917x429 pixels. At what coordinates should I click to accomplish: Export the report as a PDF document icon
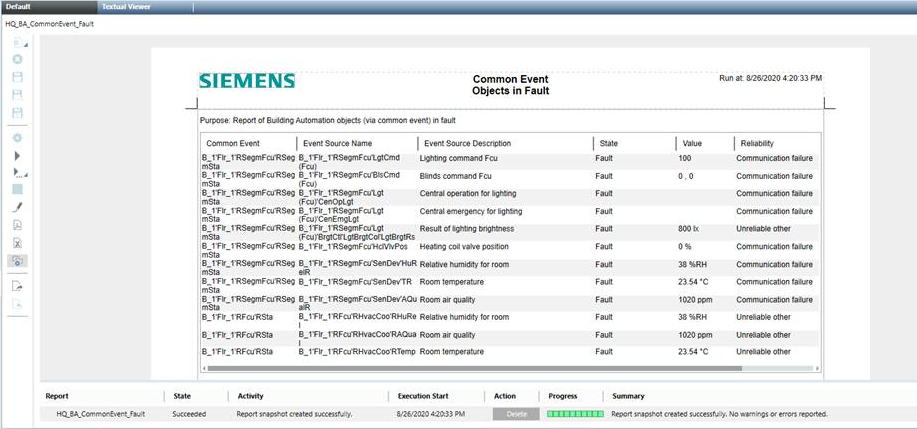pos(17,225)
